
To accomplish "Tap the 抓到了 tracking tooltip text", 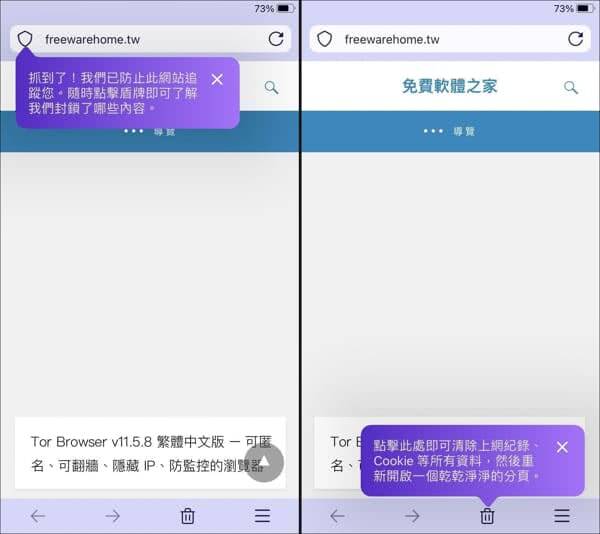I will click(113, 93).
